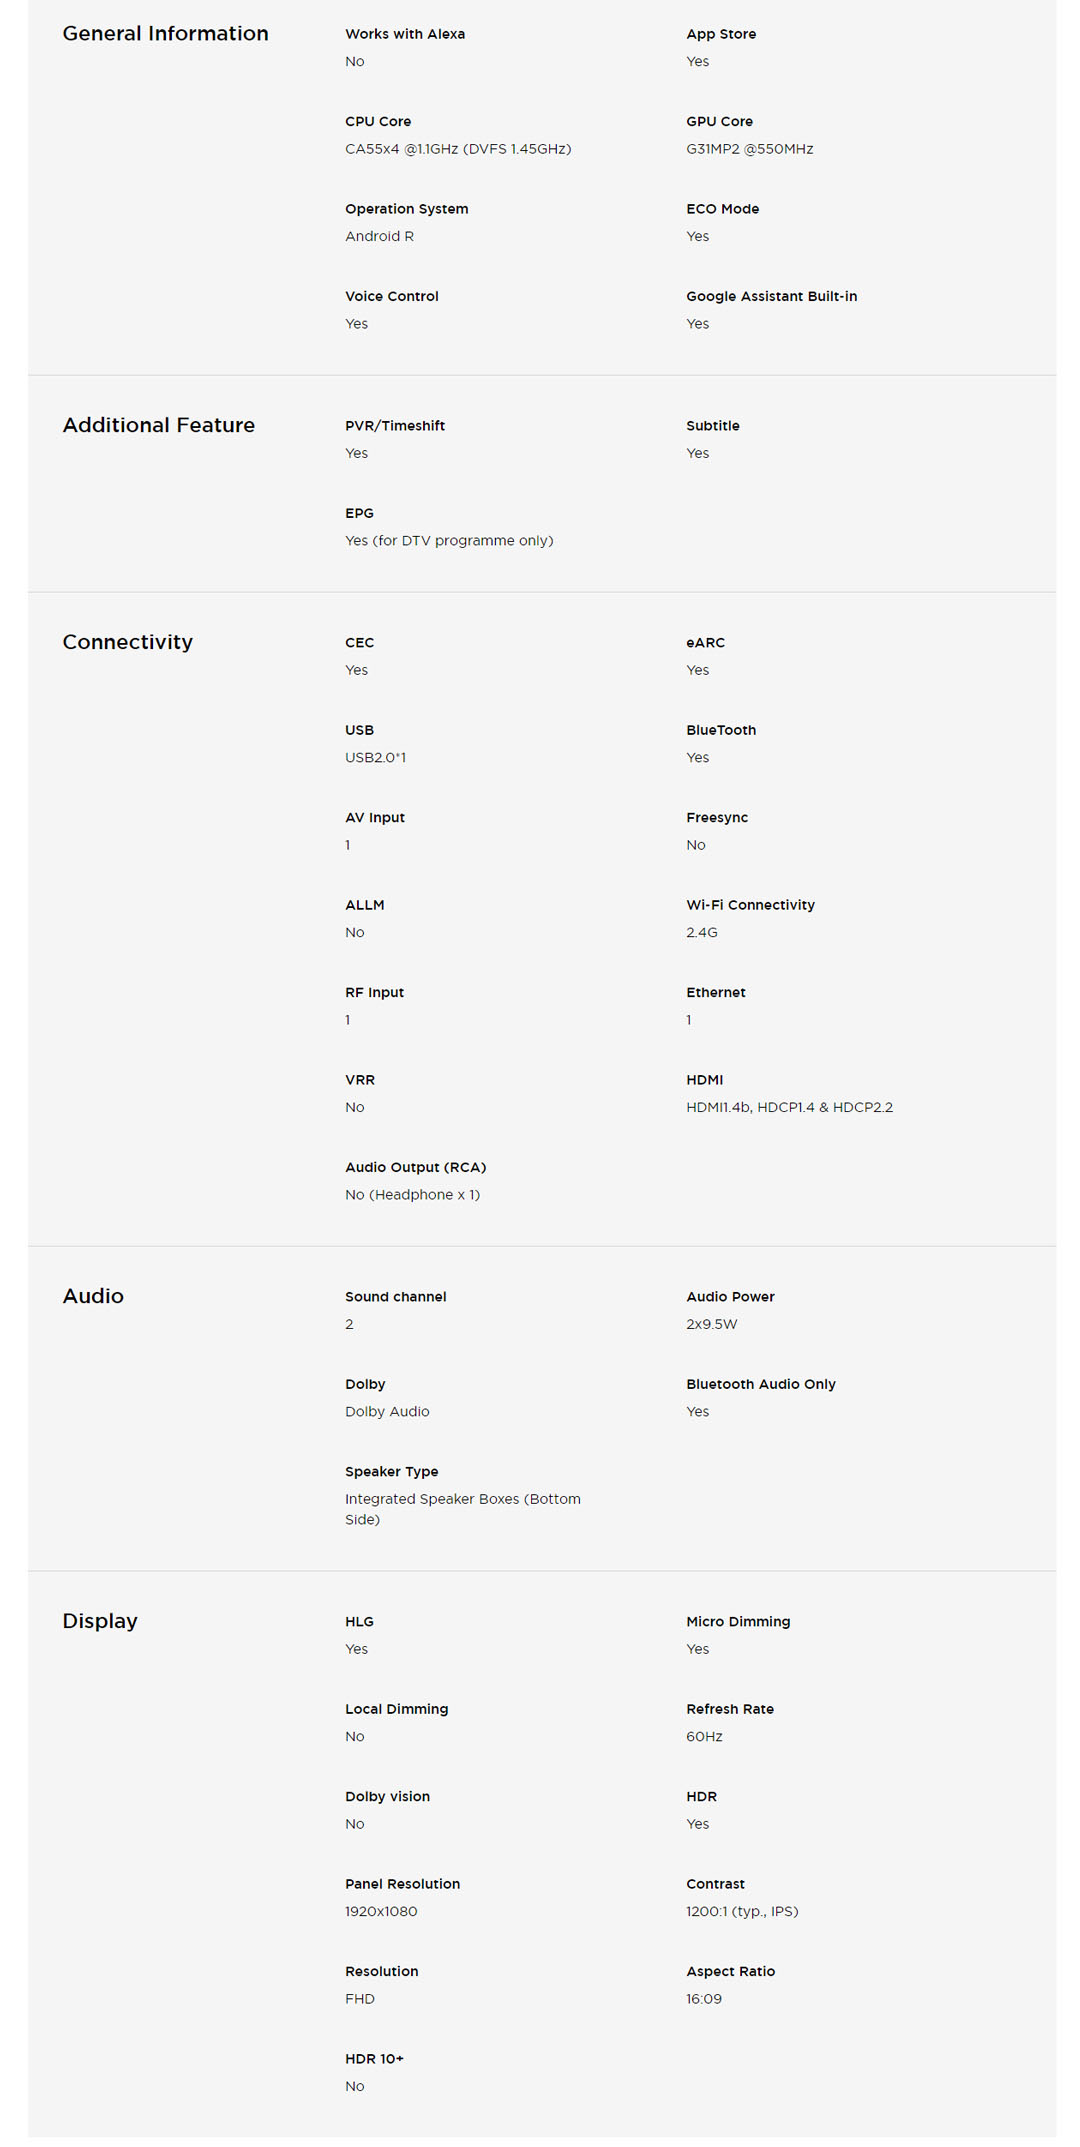
Task: Click the HDMI1.4b, HDCP value text
Action: (789, 1108)
